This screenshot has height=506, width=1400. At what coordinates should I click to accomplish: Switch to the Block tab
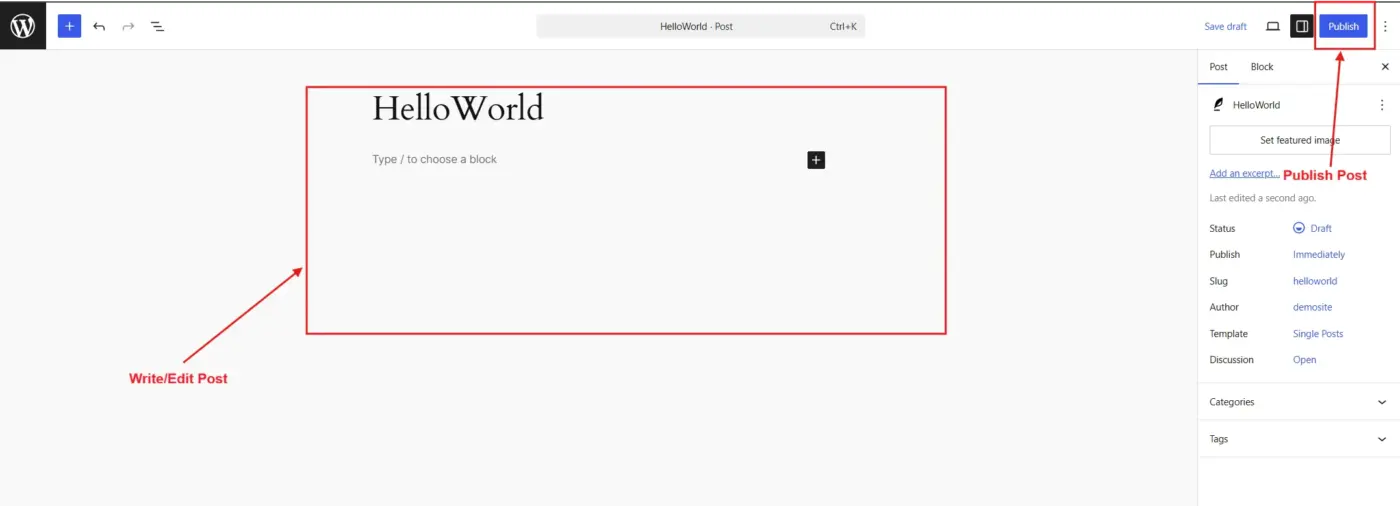[x=1262, y=67]
